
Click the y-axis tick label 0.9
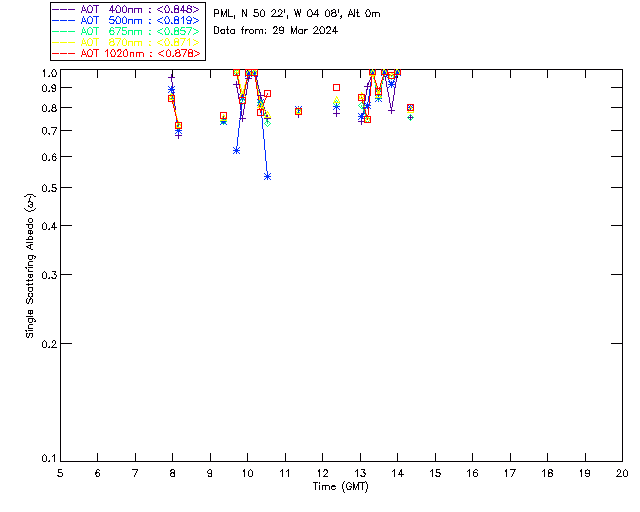tap(49, 88)
